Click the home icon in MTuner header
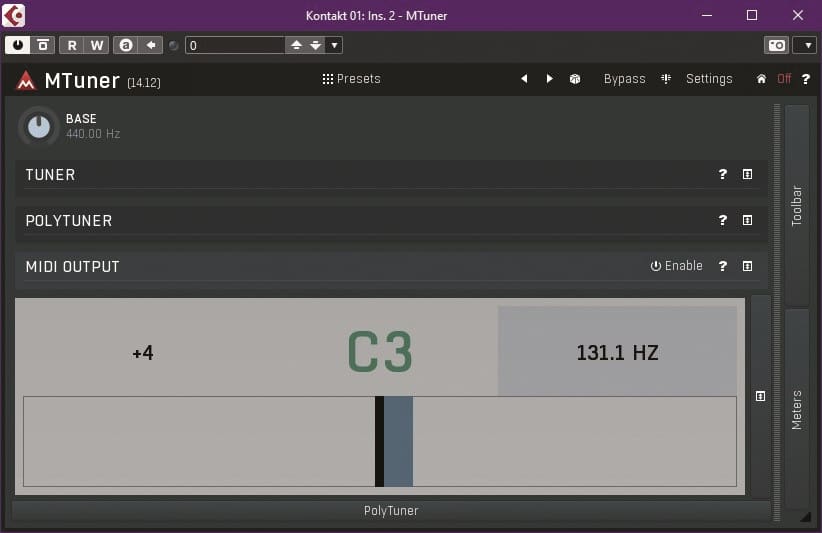822x533 pixels. [x=761, y=79]
